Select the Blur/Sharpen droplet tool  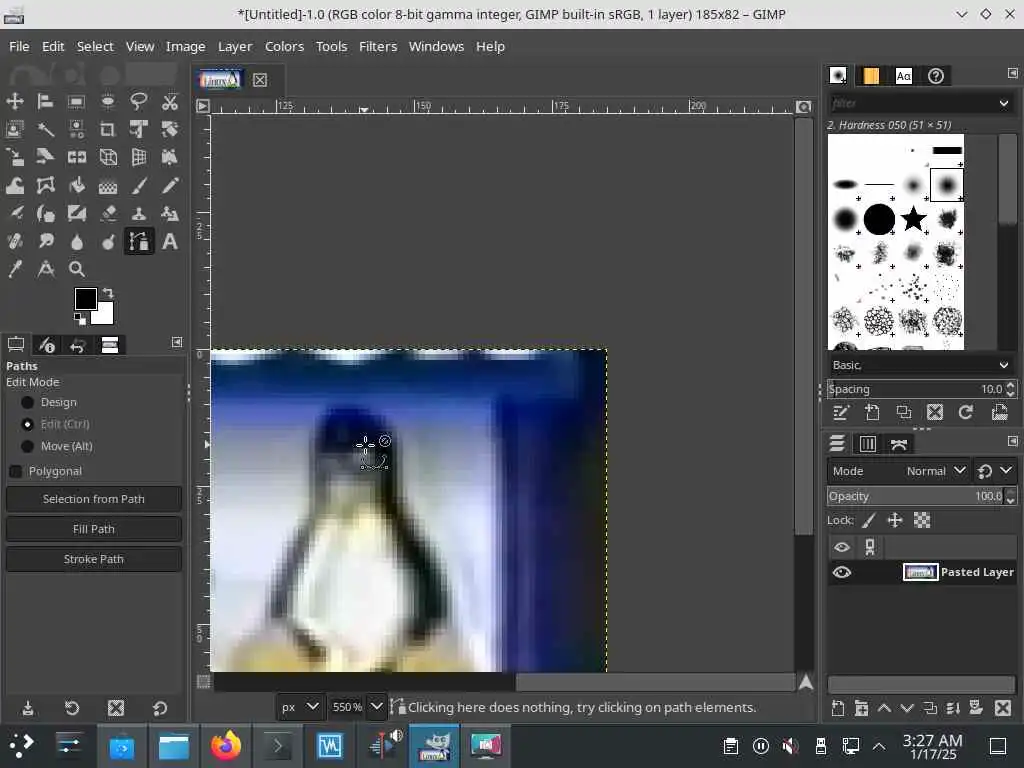tap(76, 242)
